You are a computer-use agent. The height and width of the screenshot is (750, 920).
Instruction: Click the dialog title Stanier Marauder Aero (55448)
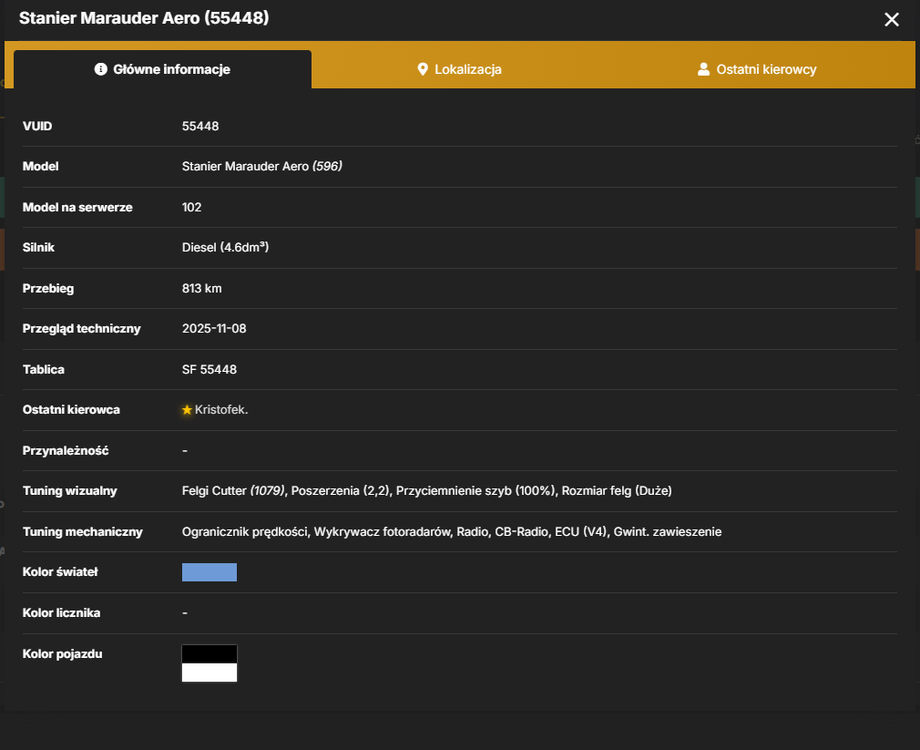click(144, 18)
